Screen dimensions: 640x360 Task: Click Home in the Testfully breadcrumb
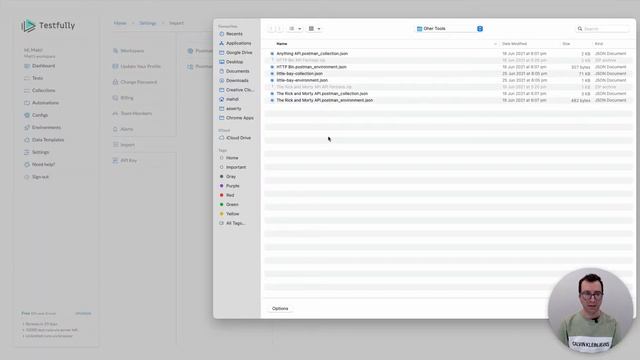coord(120,23)
